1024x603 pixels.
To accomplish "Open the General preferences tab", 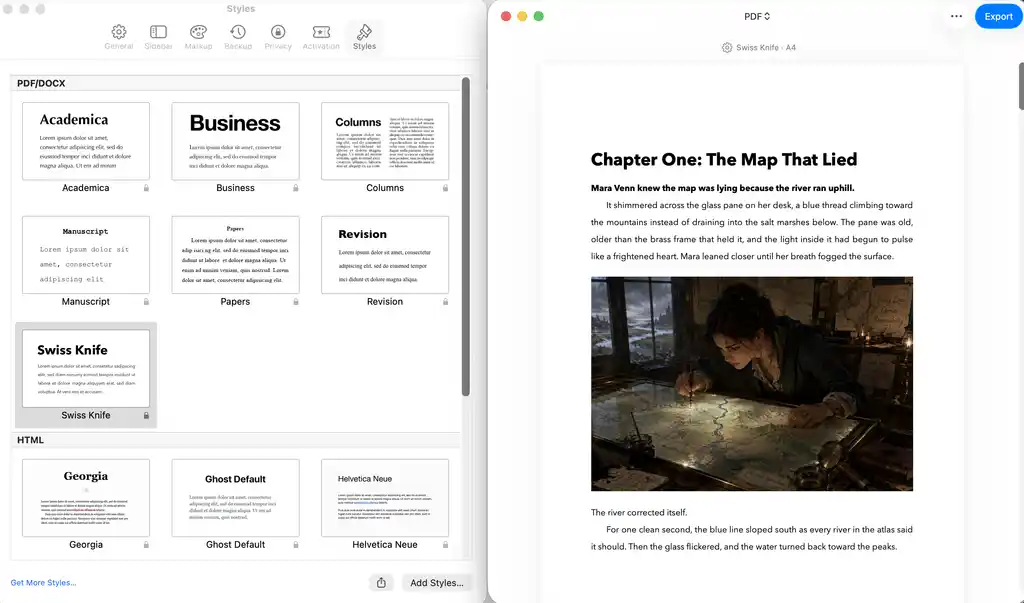I will [118, 37].
